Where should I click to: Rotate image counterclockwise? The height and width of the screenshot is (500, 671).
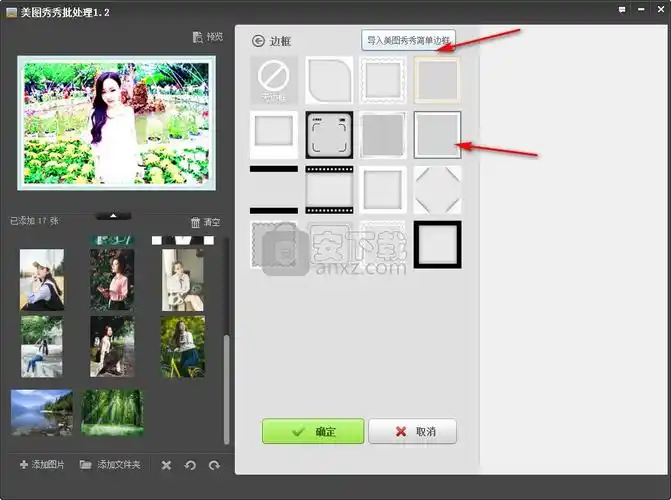pos(190,465)
